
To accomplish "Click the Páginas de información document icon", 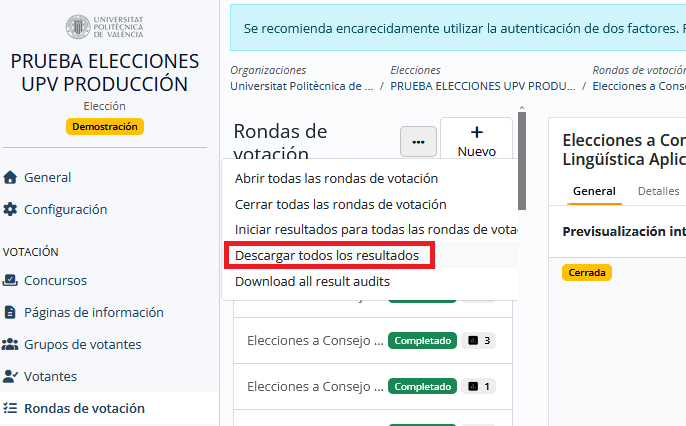I will coord(10,312).
